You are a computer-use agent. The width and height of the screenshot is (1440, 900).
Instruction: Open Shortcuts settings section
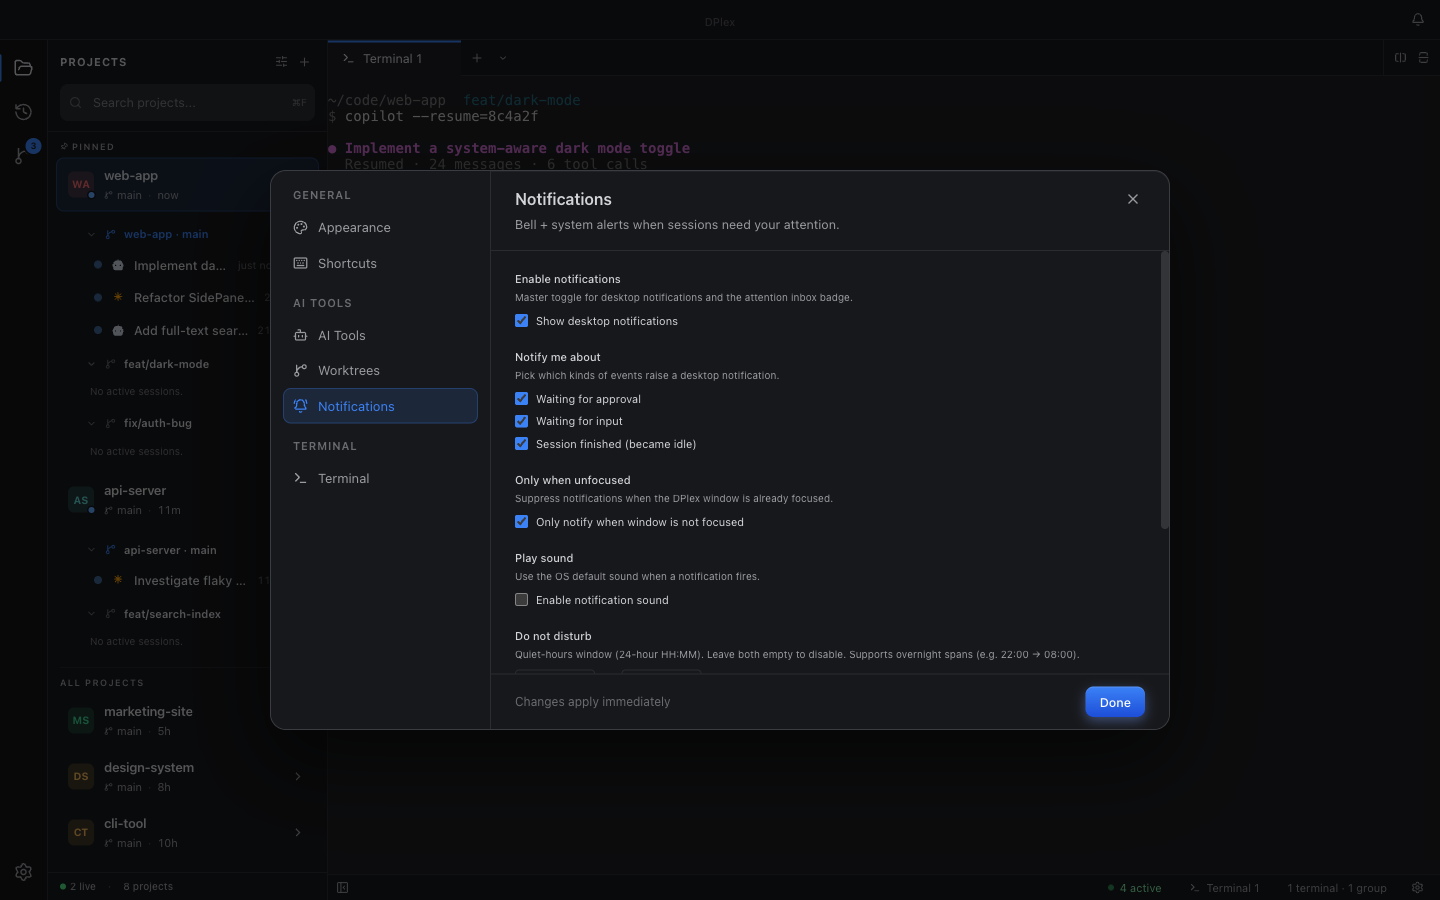[380, 264]
